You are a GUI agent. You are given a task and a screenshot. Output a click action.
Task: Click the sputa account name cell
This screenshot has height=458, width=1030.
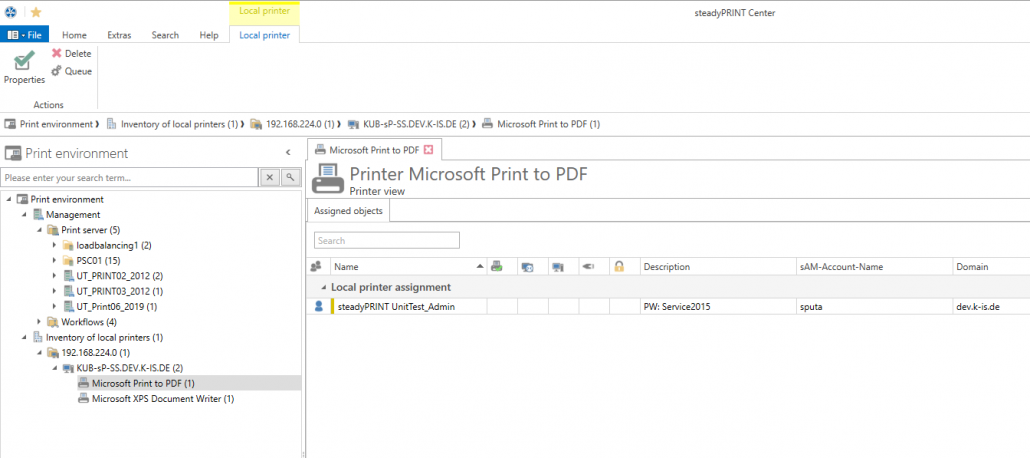[873, 306]
